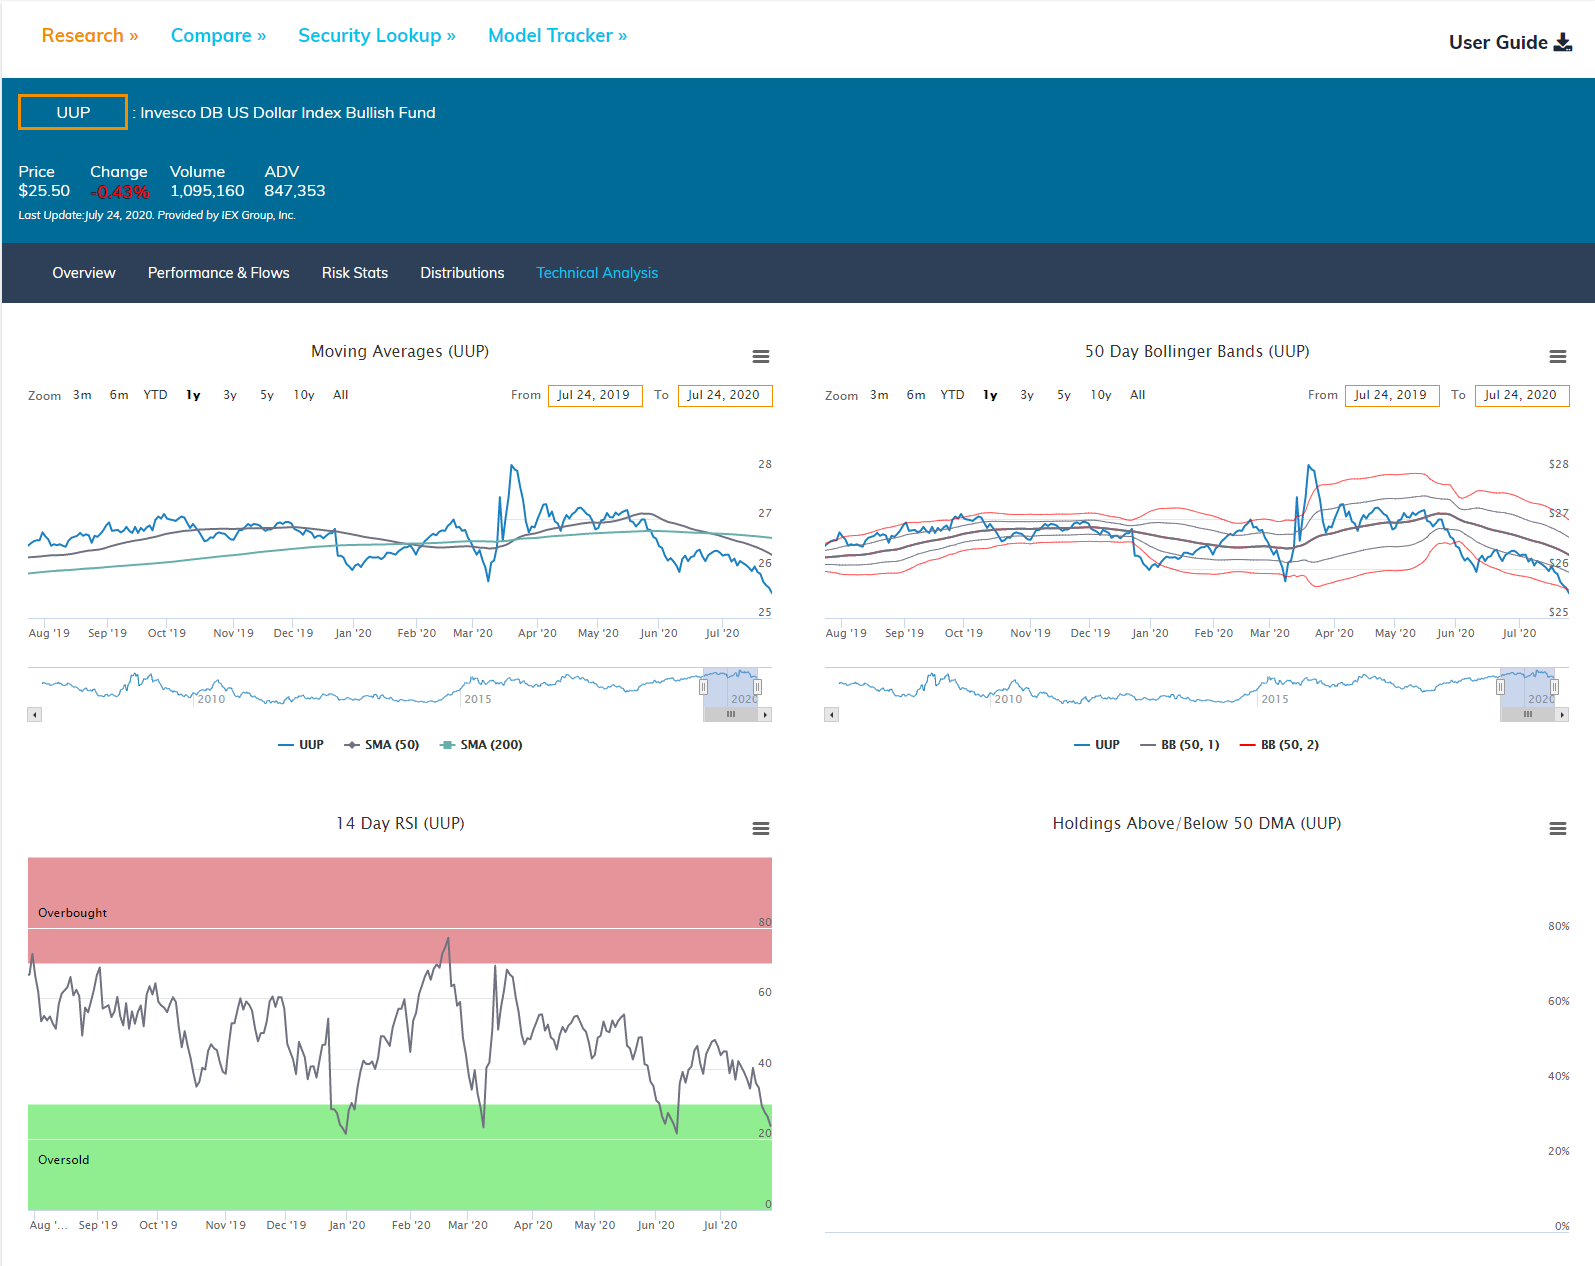Set Moving Averages zoom to All
The image size is (1595, 1266).
[x=341, y=395]
